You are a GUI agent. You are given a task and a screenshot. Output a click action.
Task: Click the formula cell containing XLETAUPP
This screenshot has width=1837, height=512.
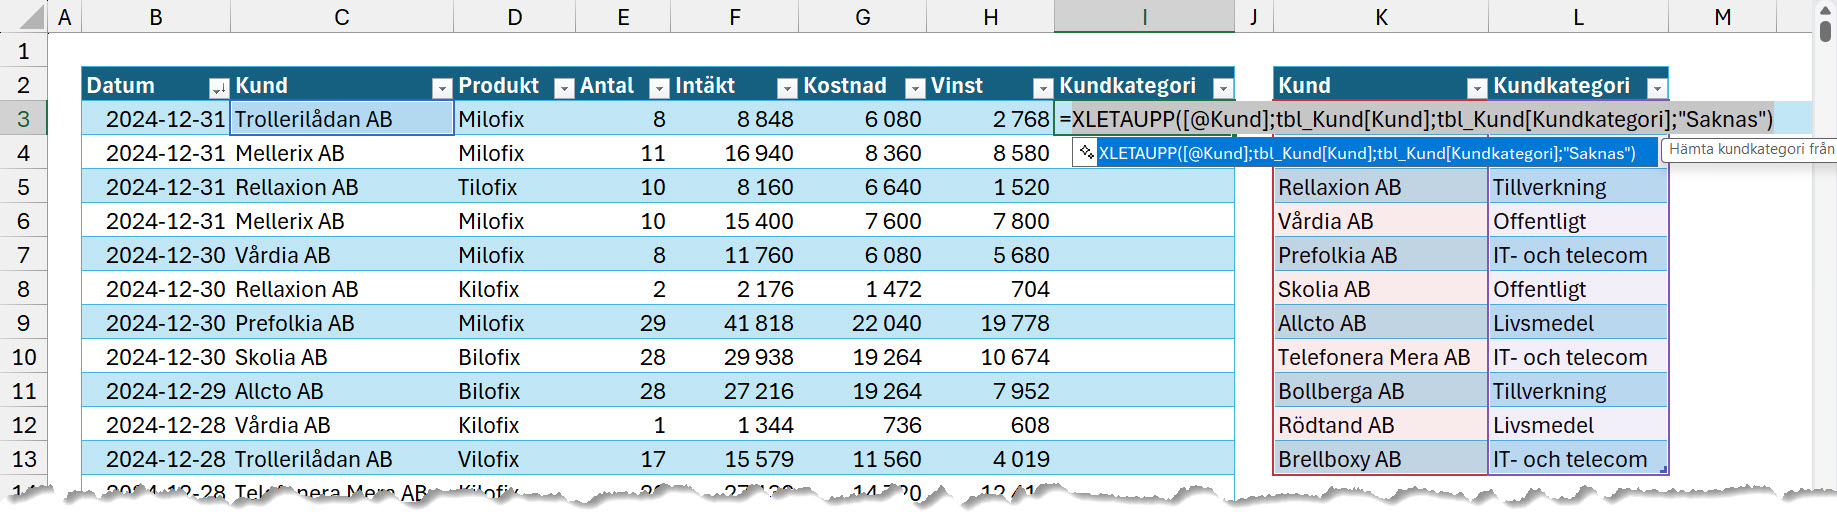1144,119
